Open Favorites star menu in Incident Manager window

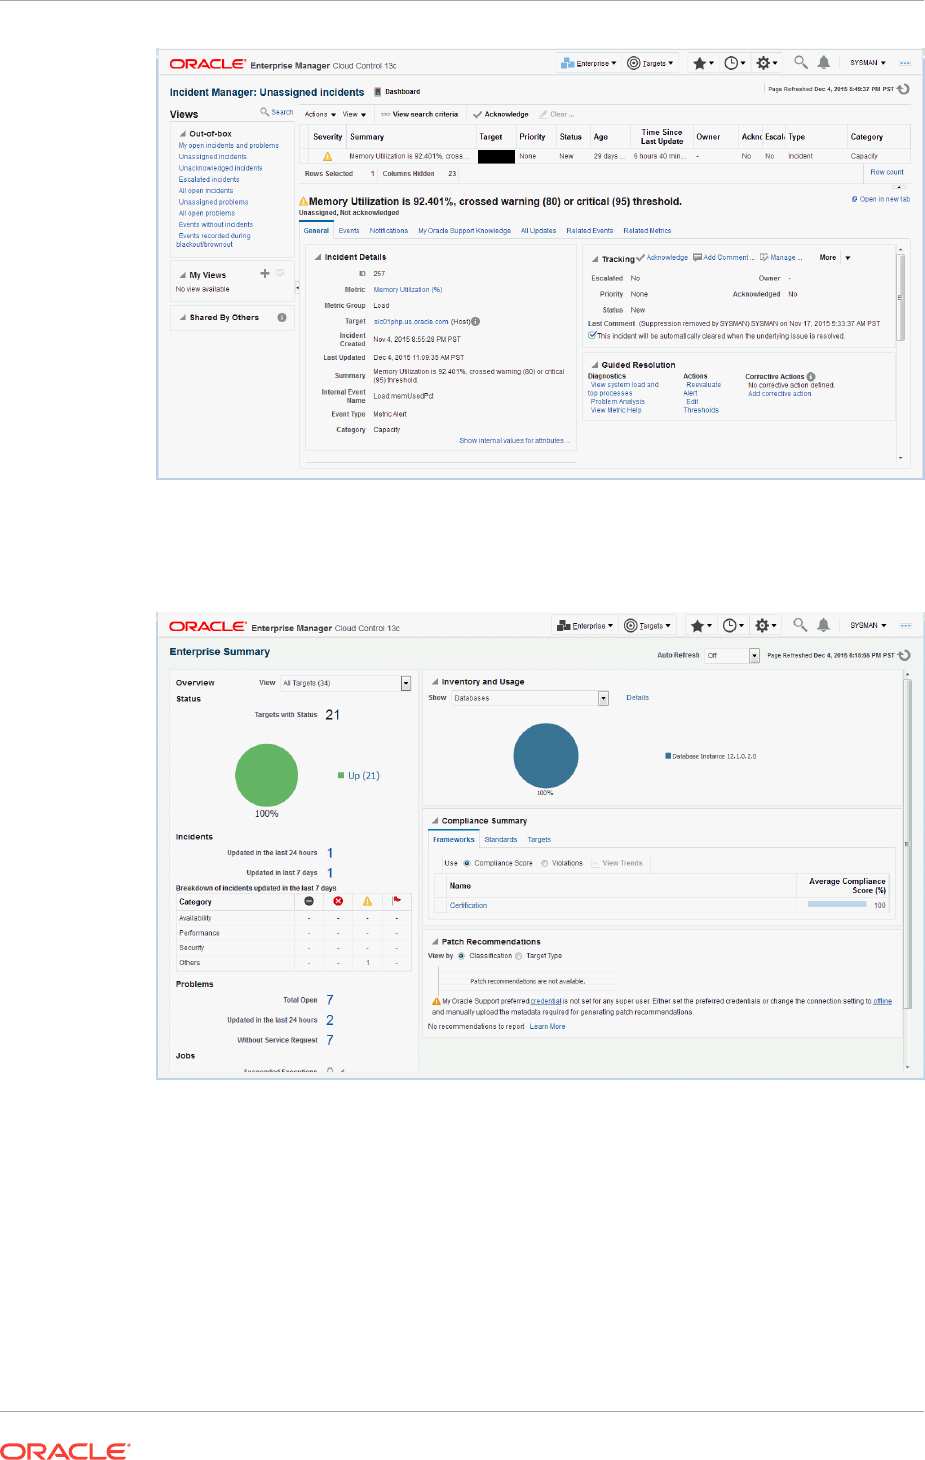(x=703, y=63)
